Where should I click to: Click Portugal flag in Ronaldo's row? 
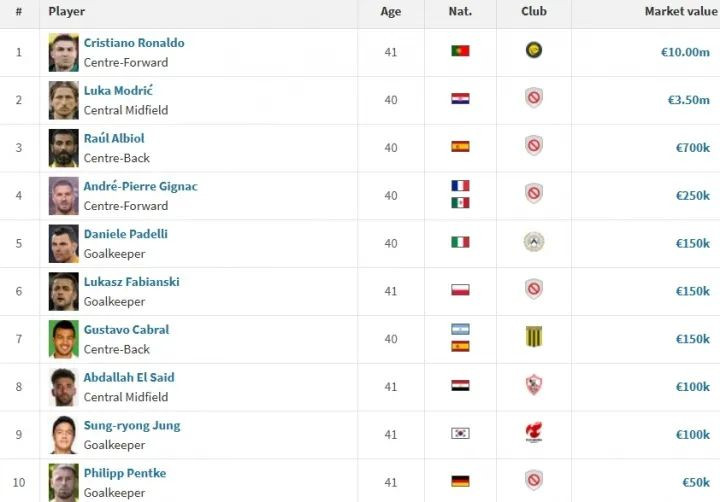click(x=460, y=51)
